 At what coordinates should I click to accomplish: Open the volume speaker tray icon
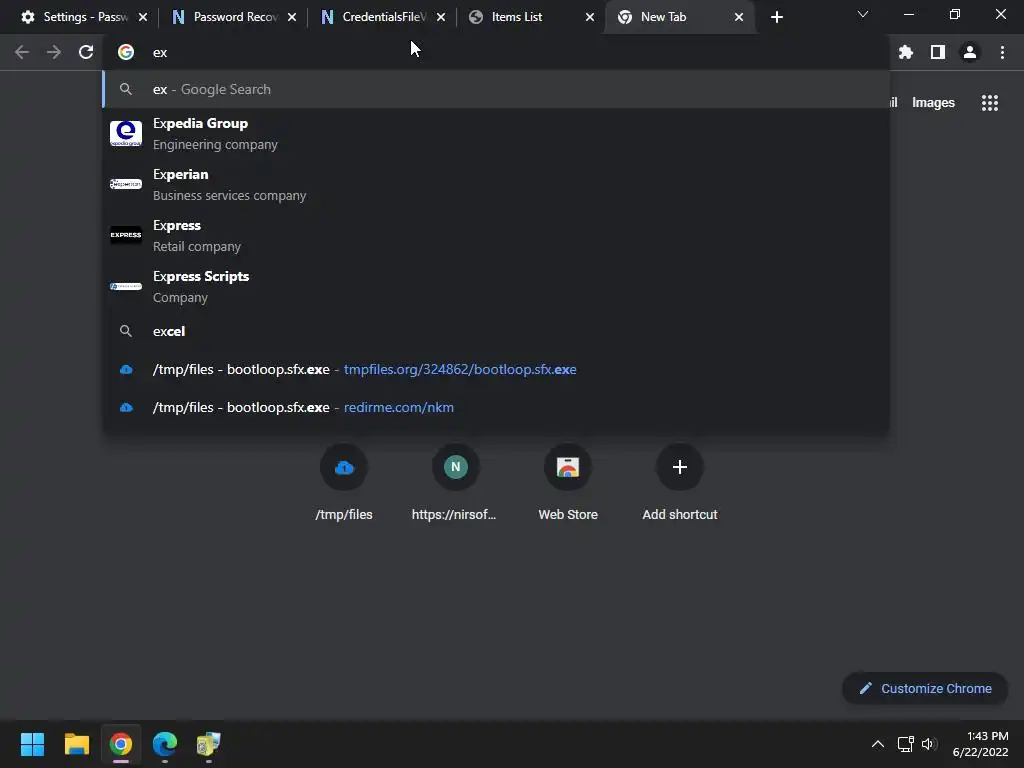pos(929,744)
